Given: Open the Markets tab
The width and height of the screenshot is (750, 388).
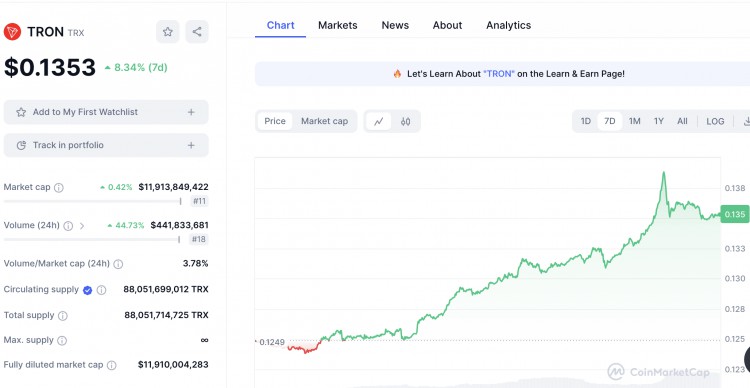Looking at the screenshot, I should click(338, 25).
